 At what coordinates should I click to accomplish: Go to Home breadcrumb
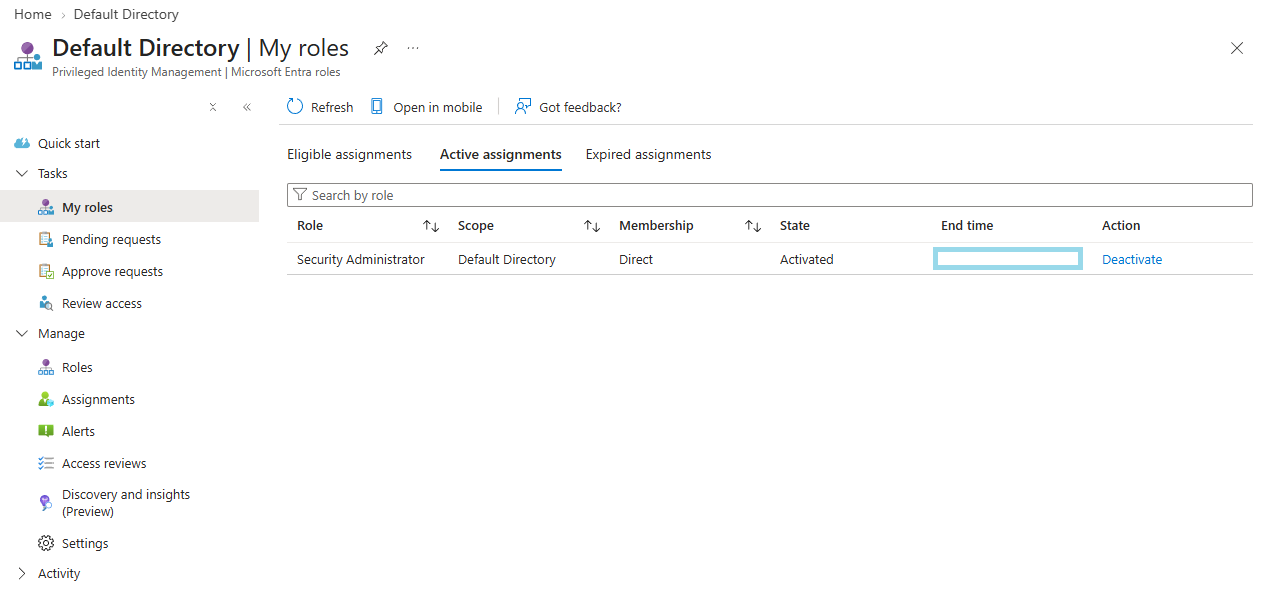pyautogui.click(x=33, y=14)
